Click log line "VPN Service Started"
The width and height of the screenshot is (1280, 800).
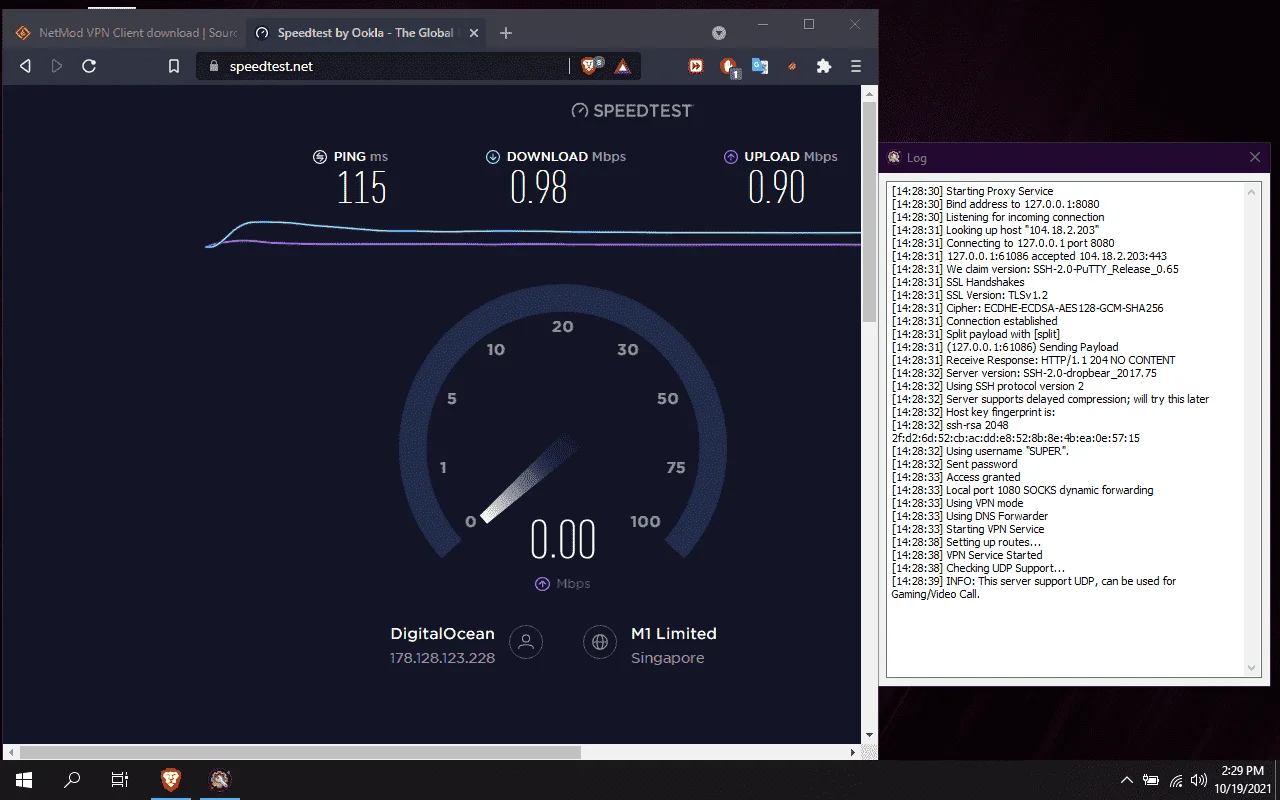point(967,555)
